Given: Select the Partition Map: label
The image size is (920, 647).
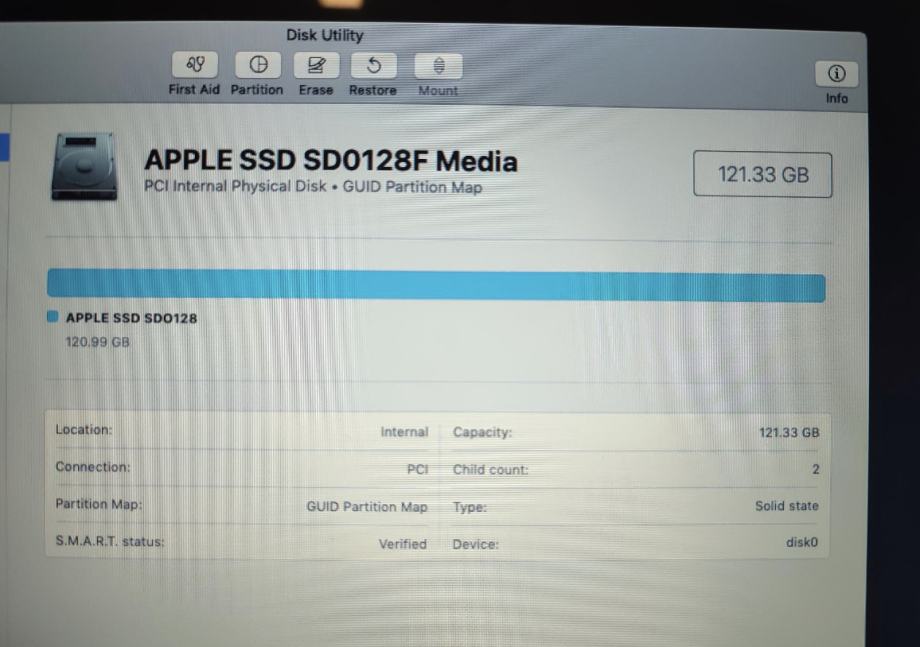Looking at the screenshot, I should (x=99, y=504).
